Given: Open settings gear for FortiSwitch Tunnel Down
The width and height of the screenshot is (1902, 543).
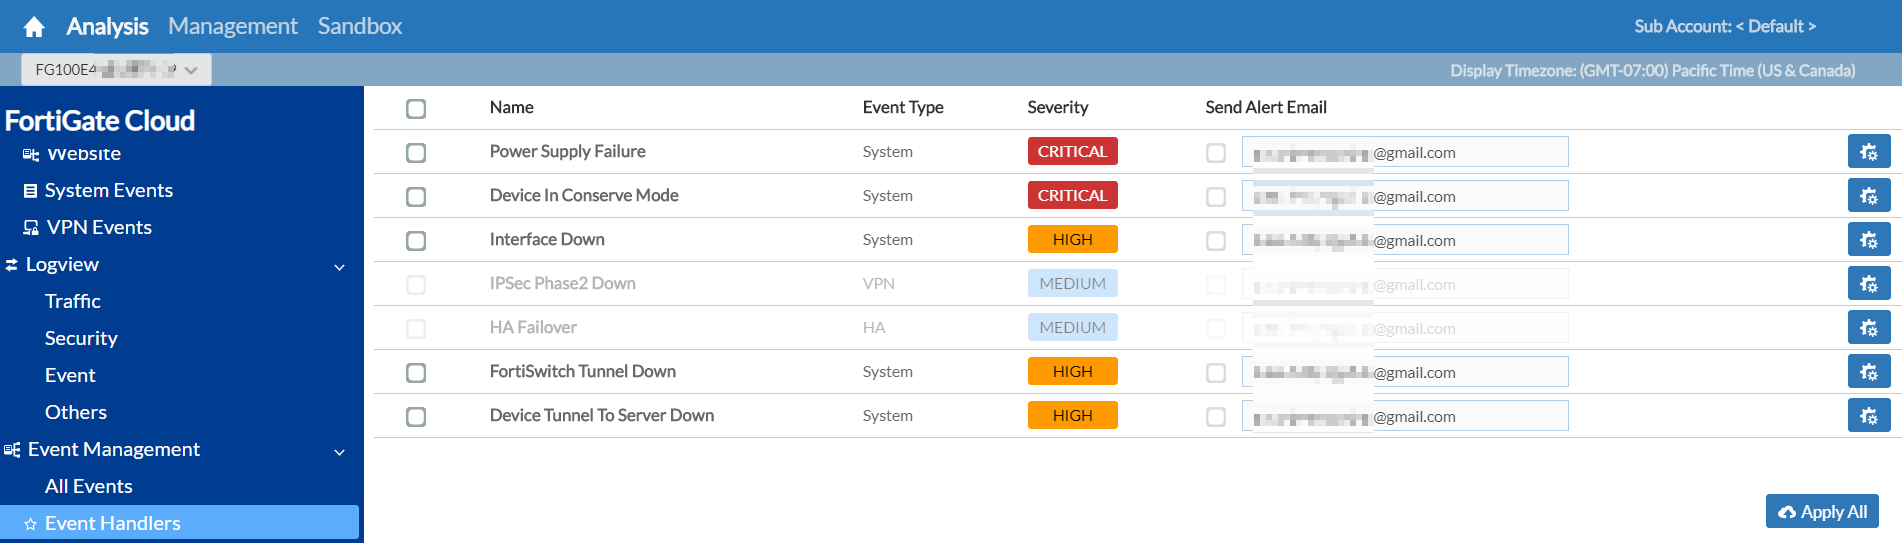Looking at the screenshot, I should coord(1869,372).
